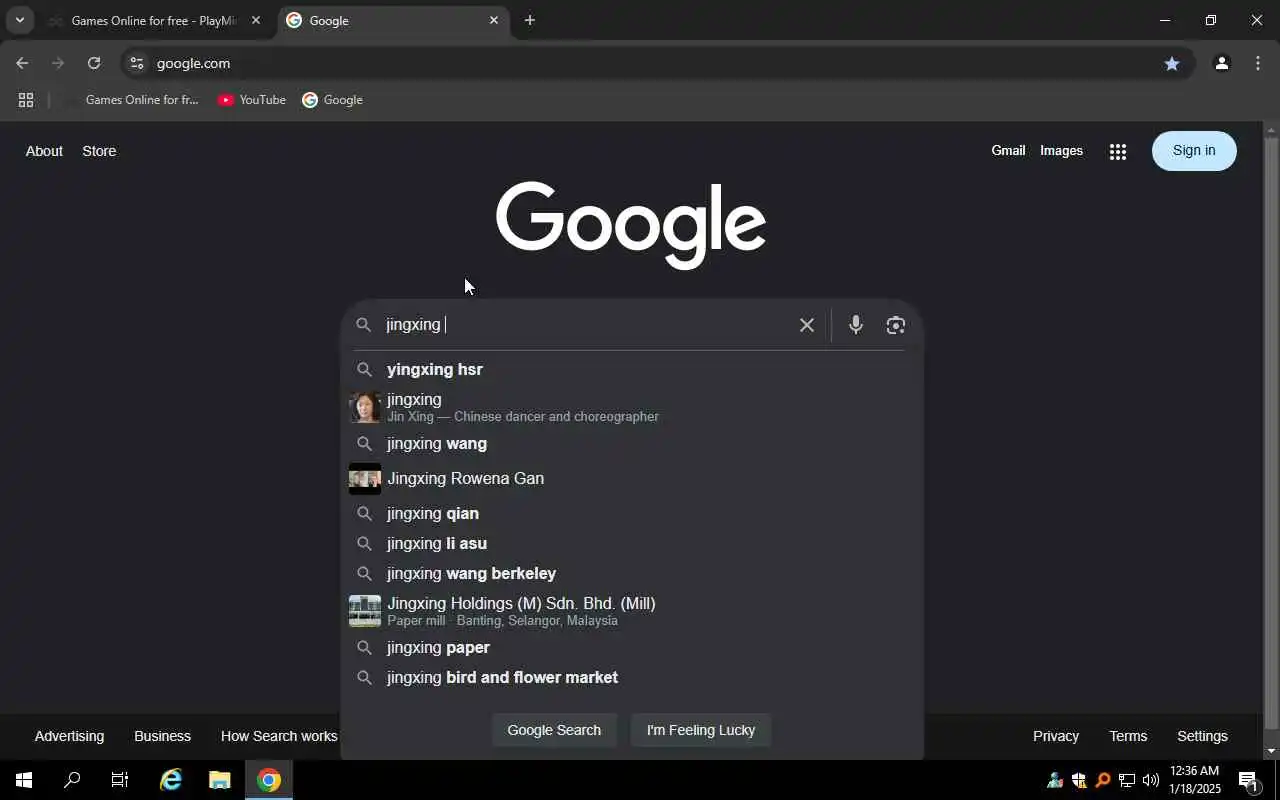The image size is (1280, 800).
Task: Select suggestion jingxing paper
Action: tap(631, 648)
